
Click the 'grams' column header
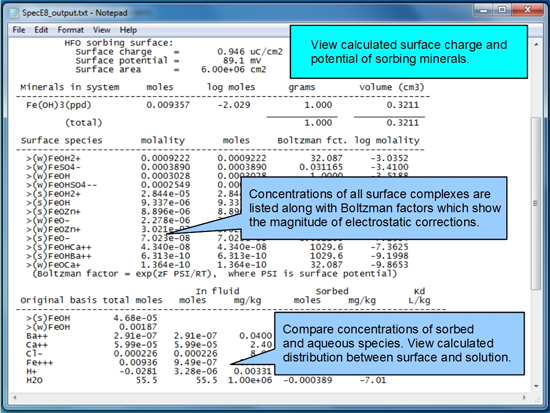302,87
